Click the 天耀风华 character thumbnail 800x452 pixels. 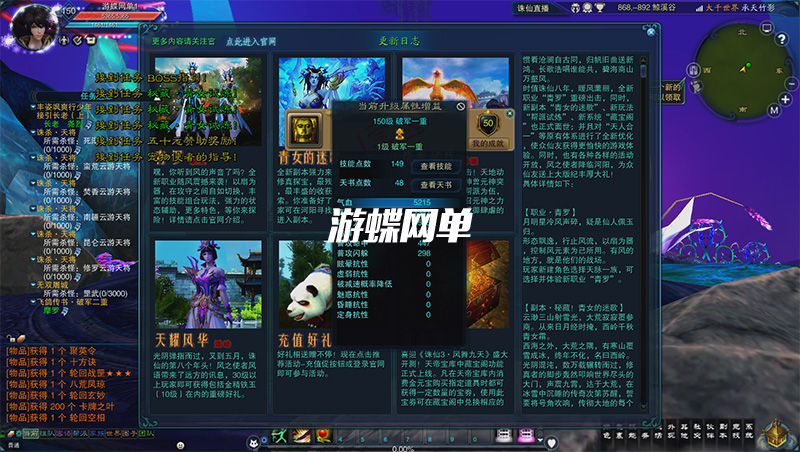208,284
